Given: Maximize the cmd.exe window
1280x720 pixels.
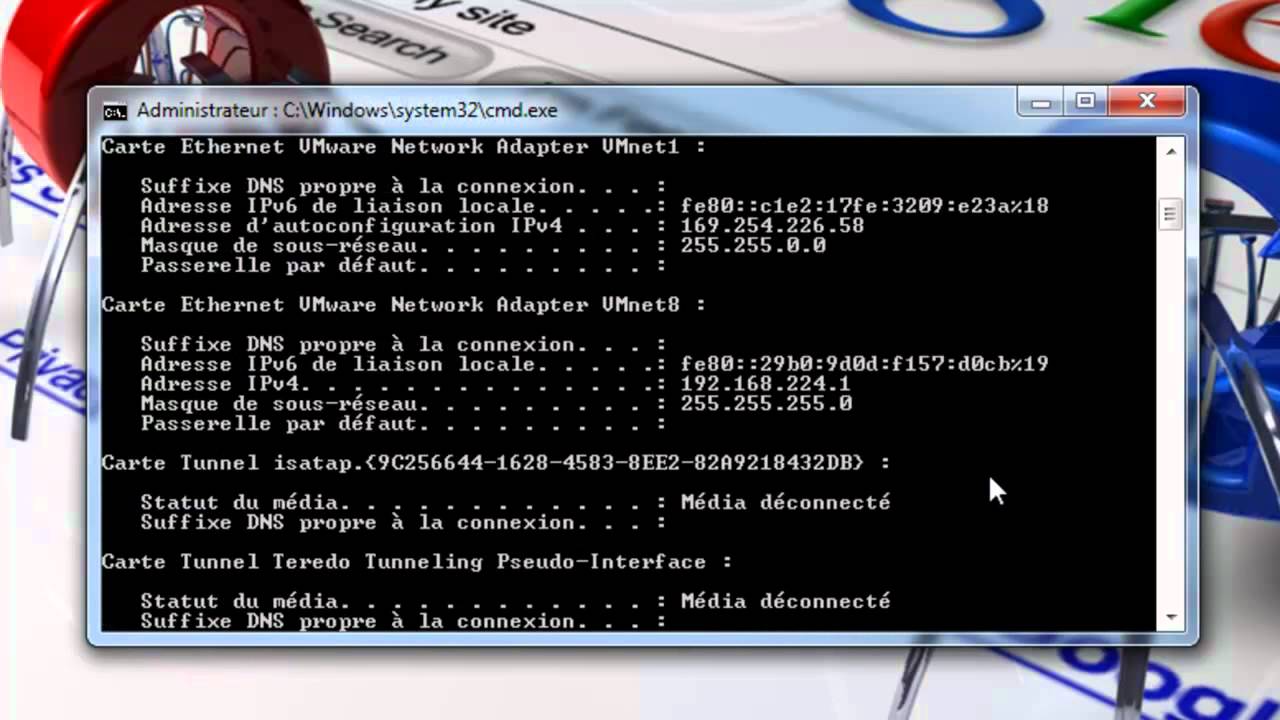Looking at the screenshot, I should click(1085, 102).
